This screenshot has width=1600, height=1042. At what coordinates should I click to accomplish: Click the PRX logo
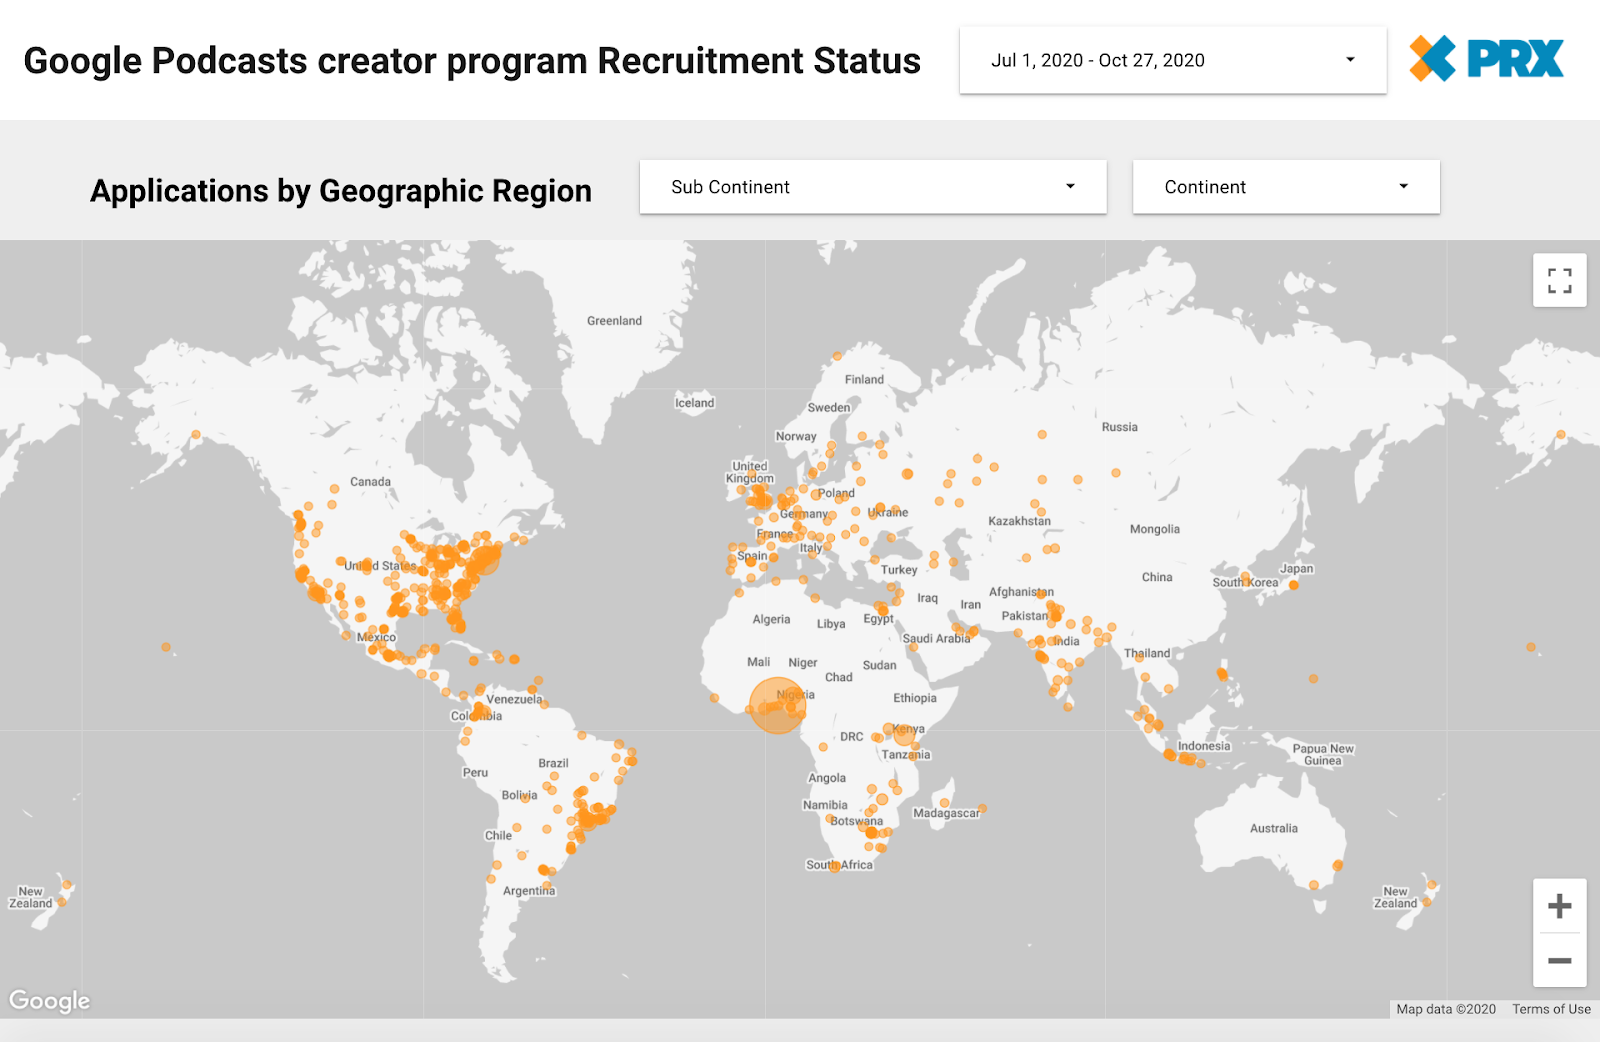(1486, 58)
